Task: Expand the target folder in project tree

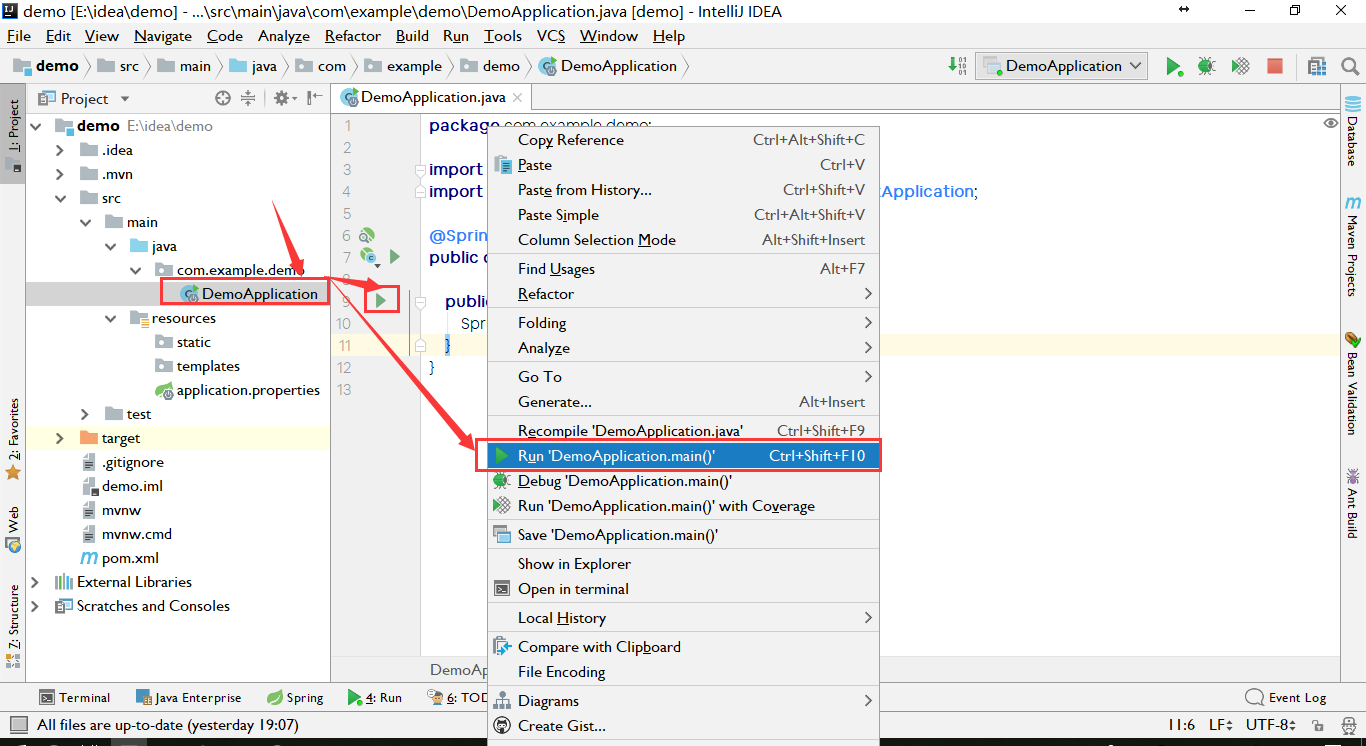Action: click(x=60, y=438)
